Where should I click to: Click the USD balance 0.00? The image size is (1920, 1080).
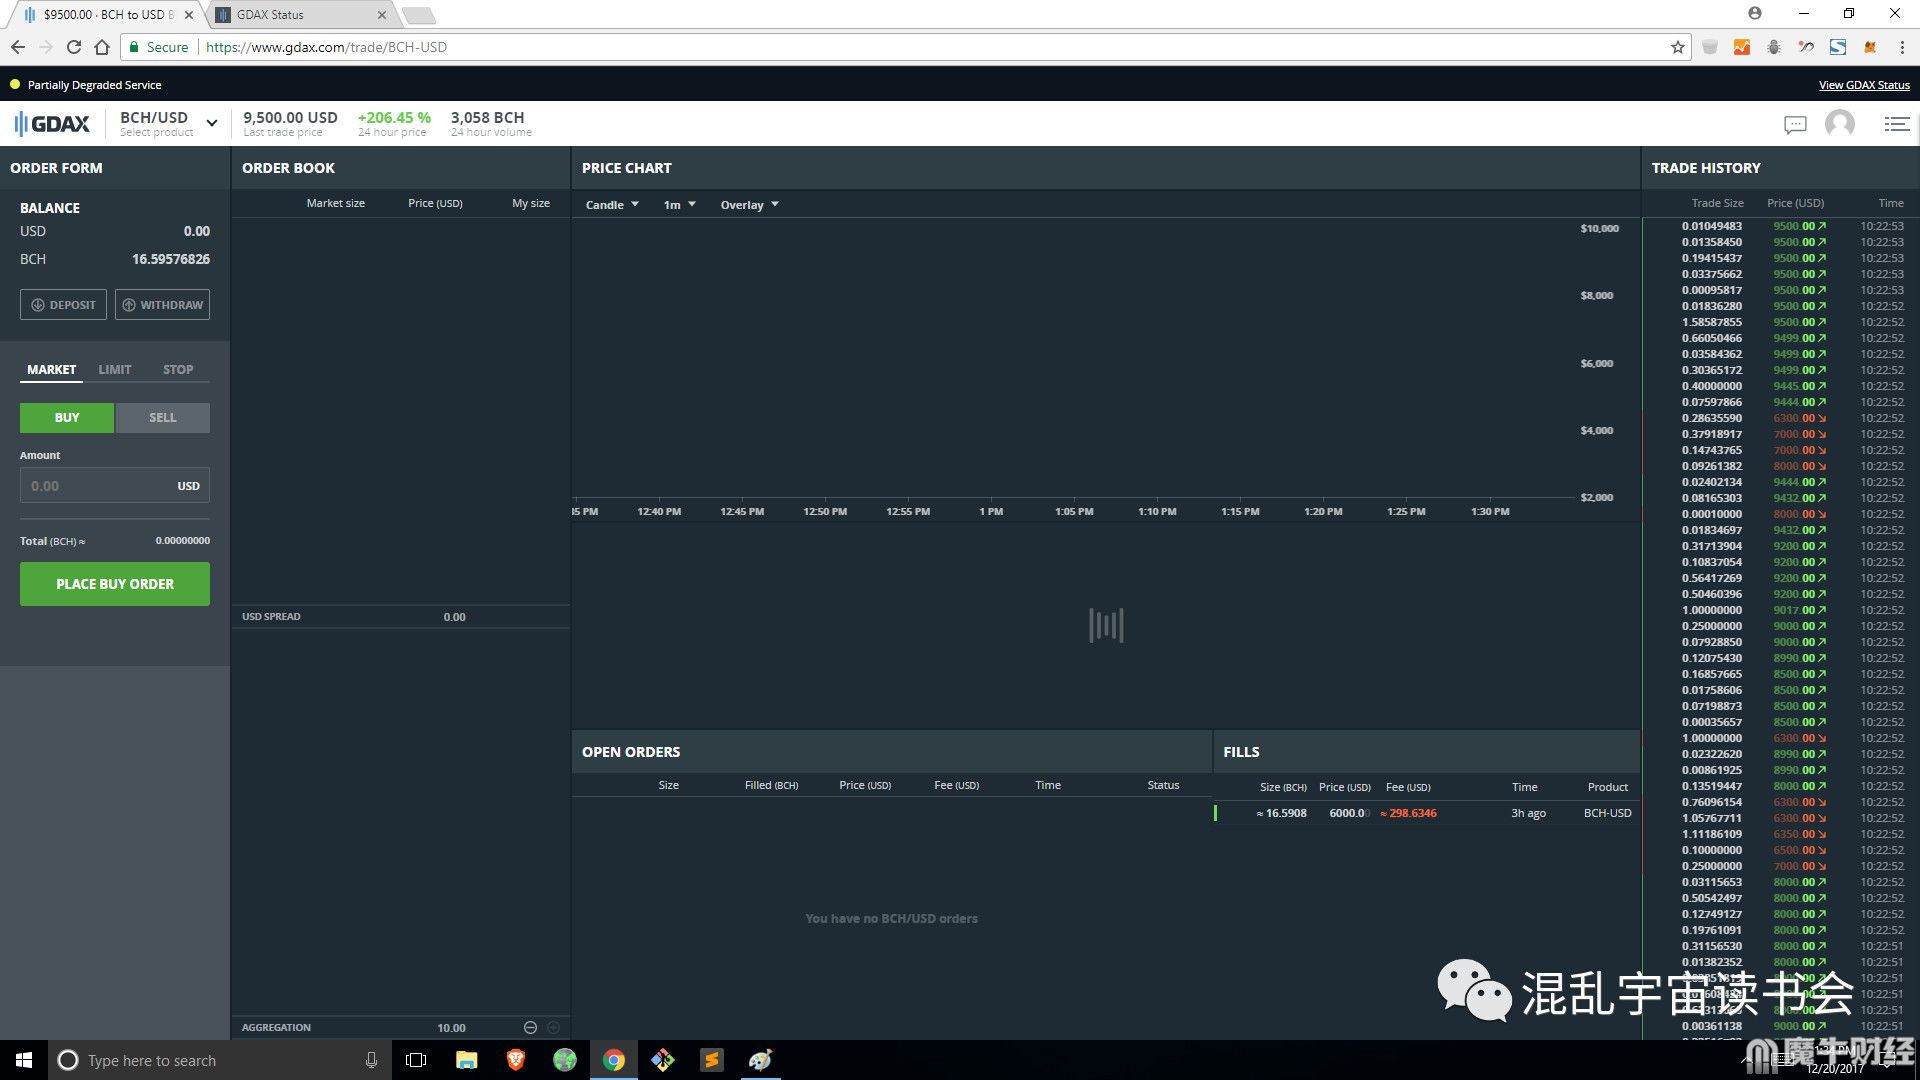pyautogui.click(x=197, y=231)
